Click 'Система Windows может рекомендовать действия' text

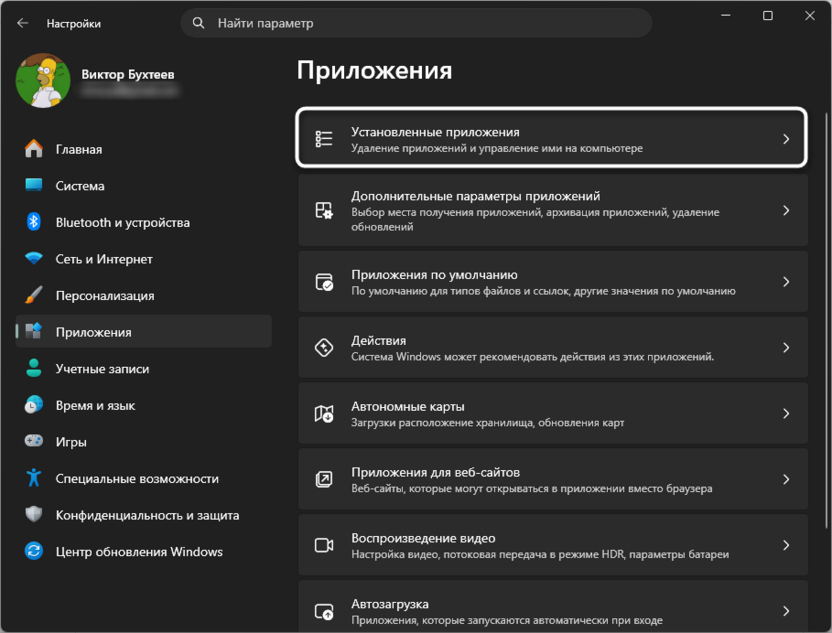(x=532, y=357)
